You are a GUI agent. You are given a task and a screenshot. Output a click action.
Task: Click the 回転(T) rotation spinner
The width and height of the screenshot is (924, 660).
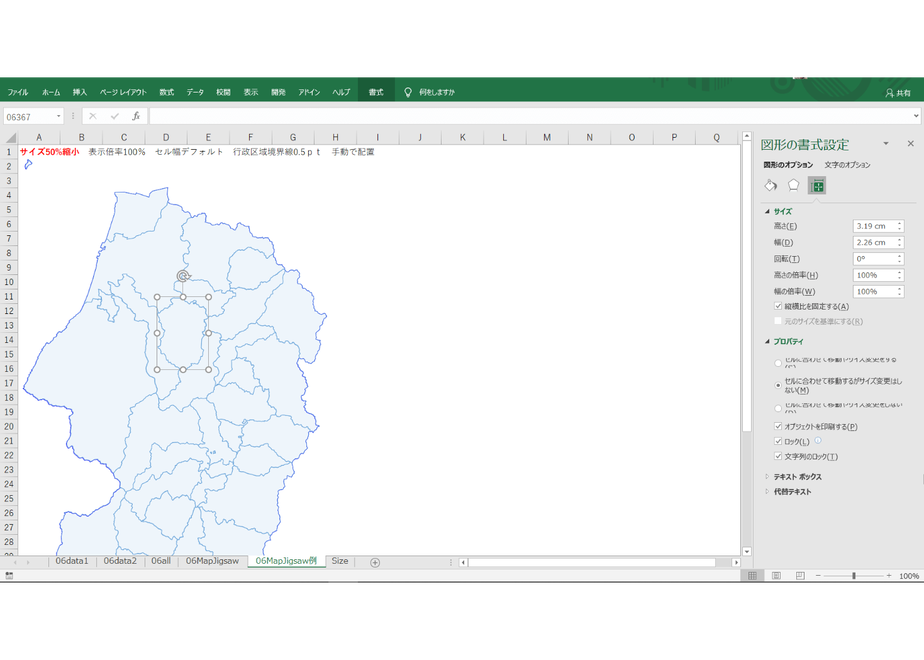899,259
